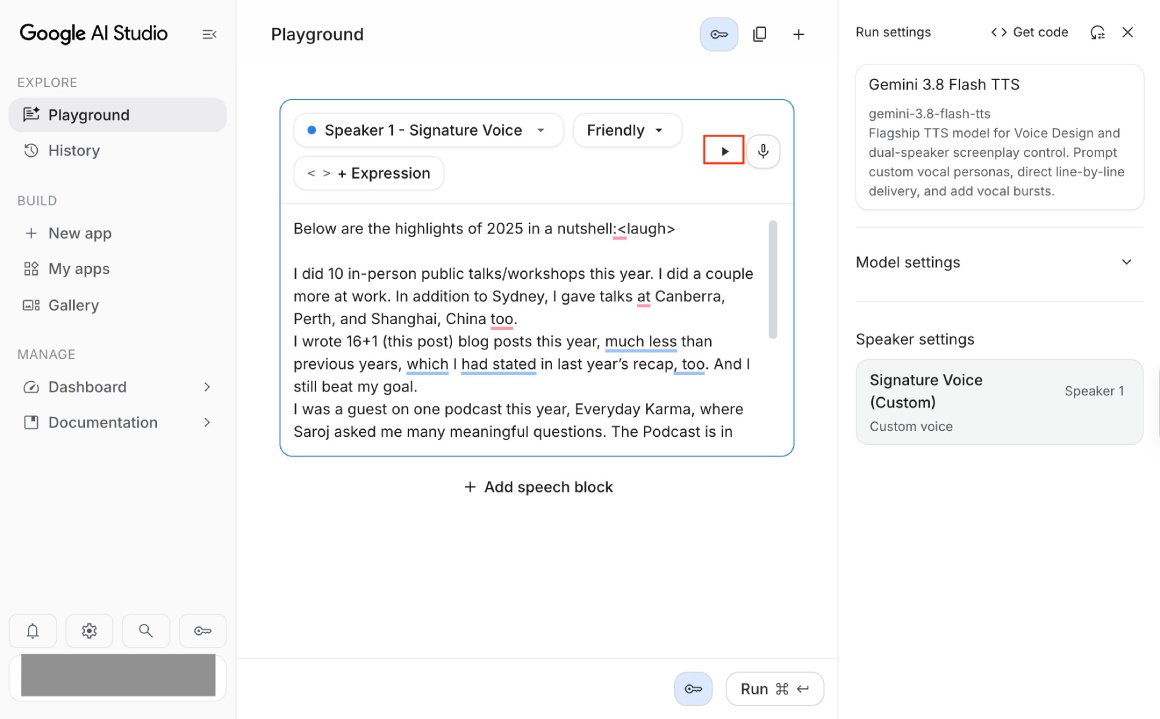1160x719 pixels.
Task: Open Playground in the sidebar
Action: pyautogui.click(x=118, y=115)
